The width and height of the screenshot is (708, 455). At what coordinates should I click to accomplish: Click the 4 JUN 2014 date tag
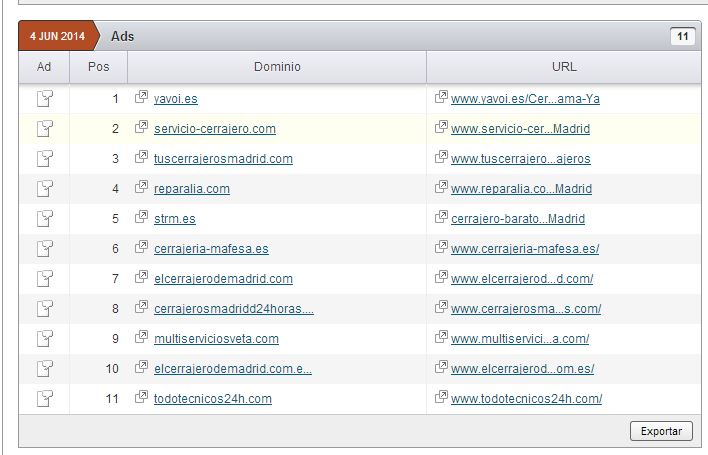58,36
